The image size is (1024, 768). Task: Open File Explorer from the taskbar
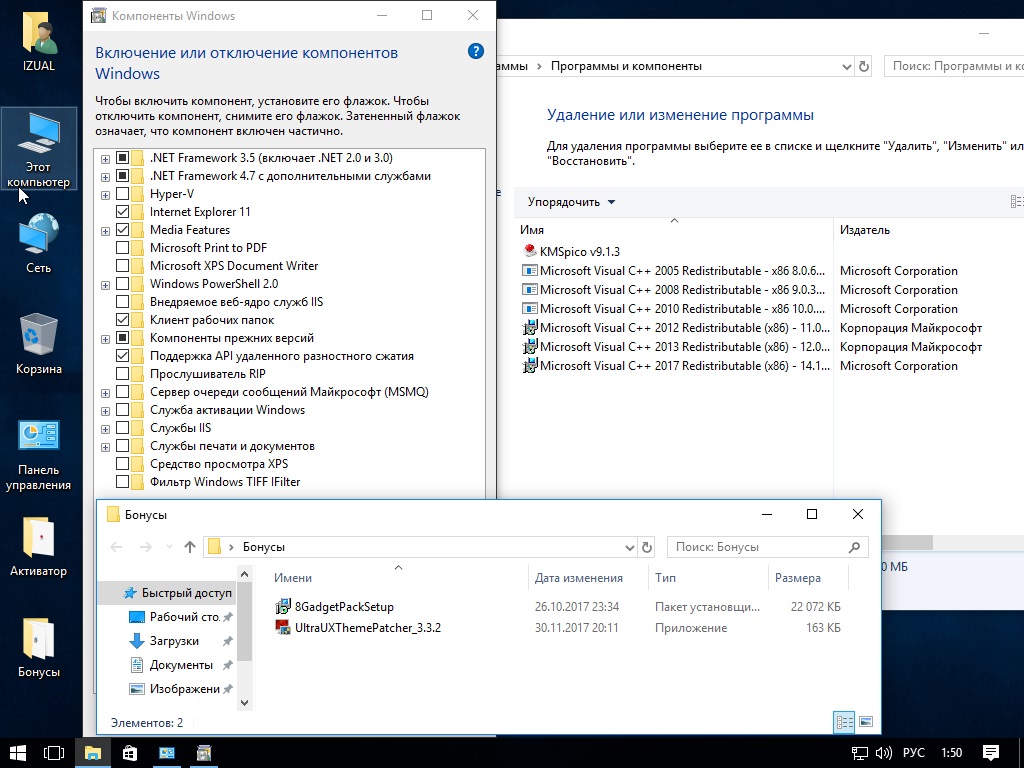[92, 753]
